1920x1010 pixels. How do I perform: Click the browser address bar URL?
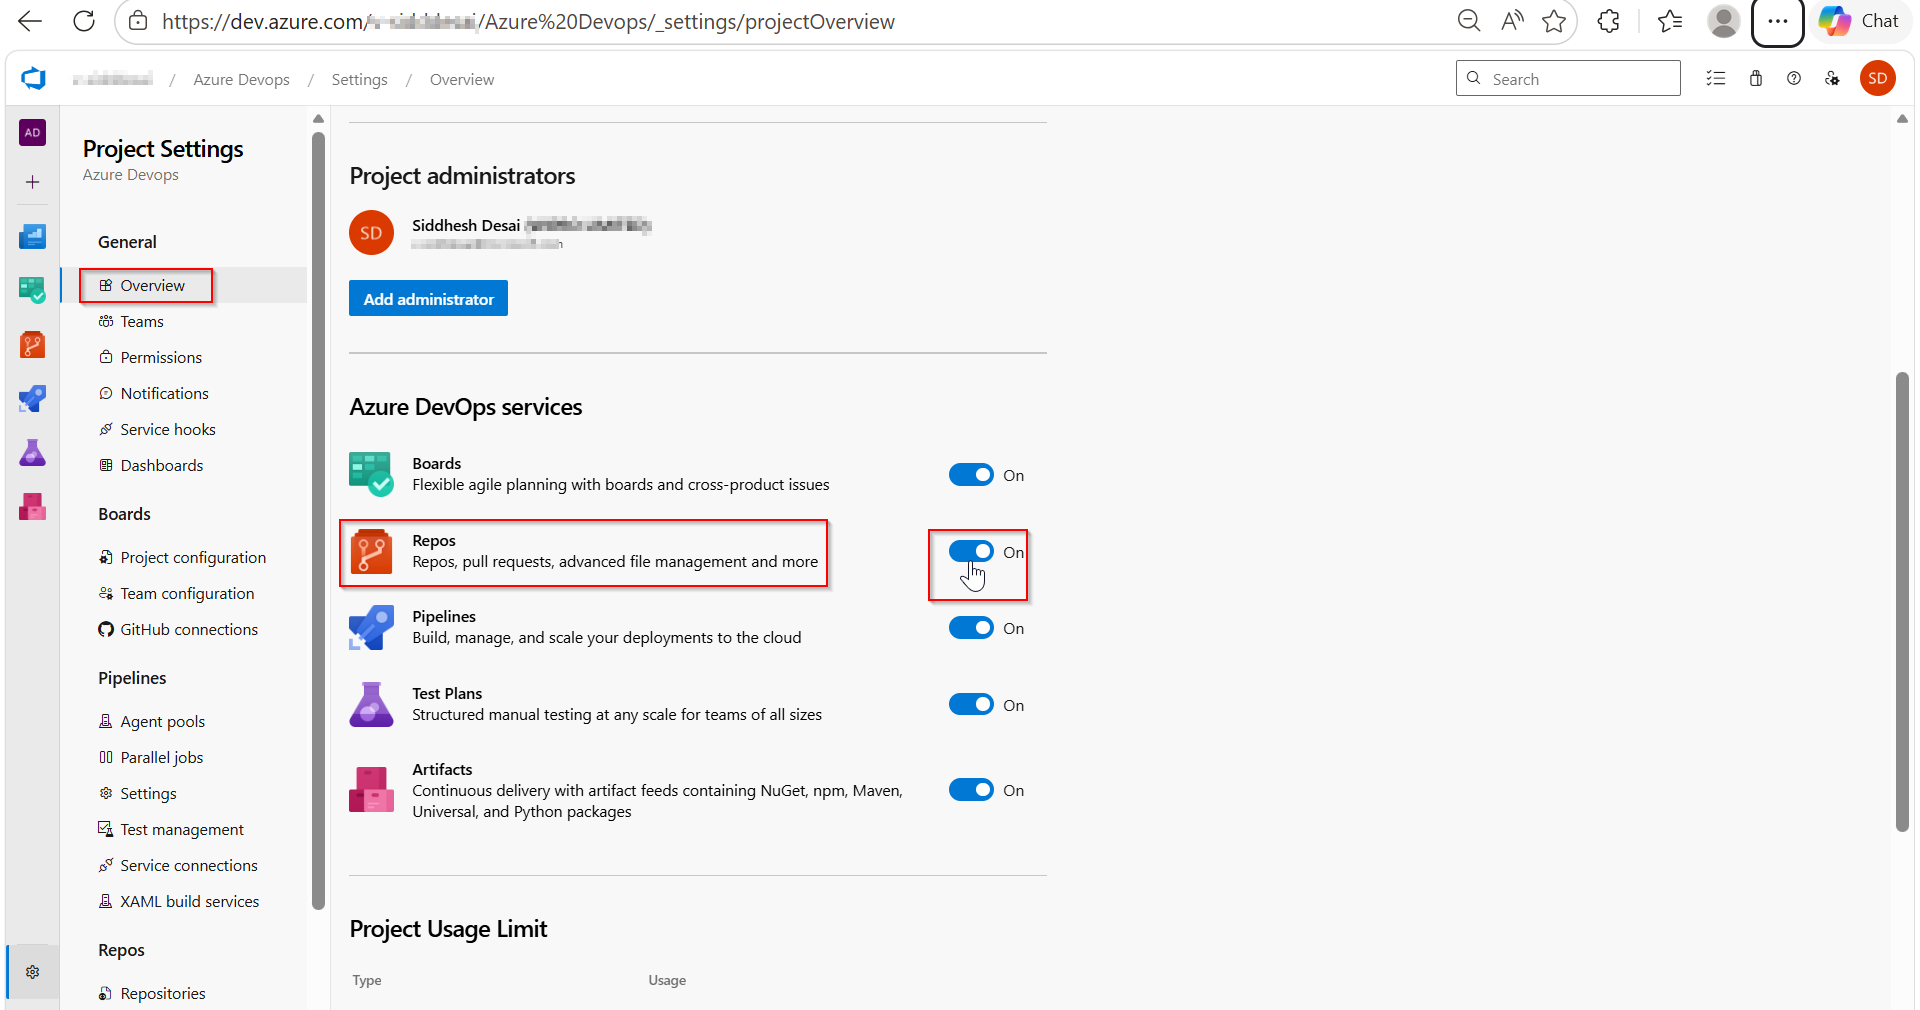coord(528,21)
